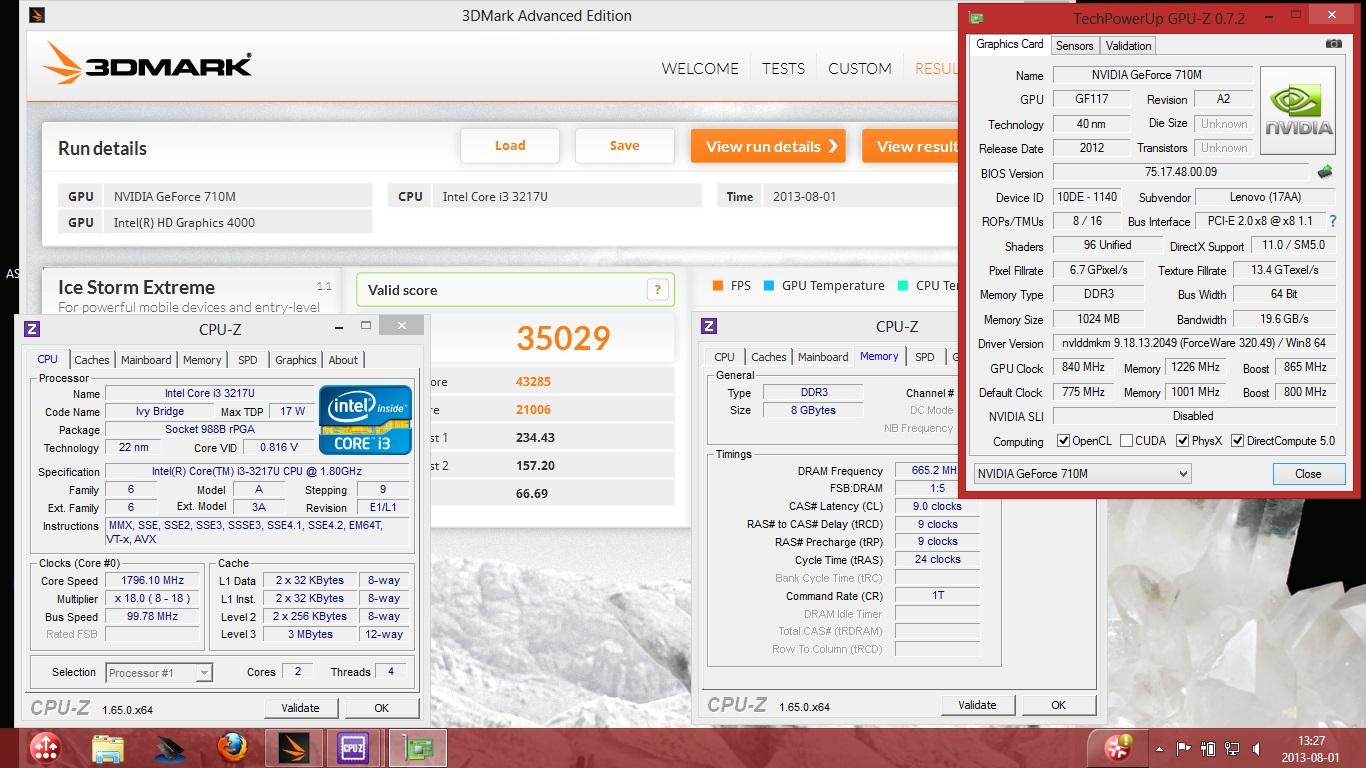
Task: Click the left CPU-Z window's title bar icon
Action: [x=32, y=329]
